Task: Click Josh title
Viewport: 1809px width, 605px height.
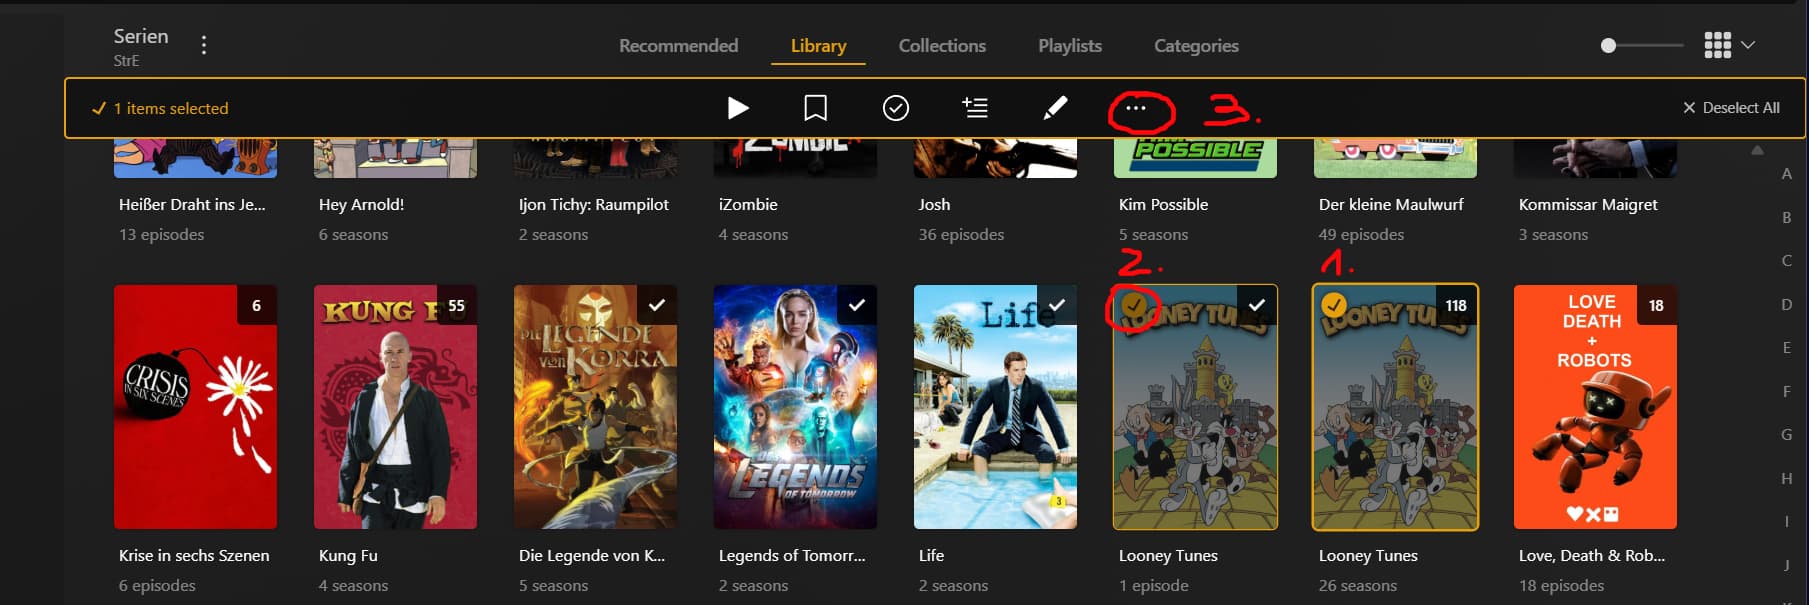Action: (x=934, y=204)
